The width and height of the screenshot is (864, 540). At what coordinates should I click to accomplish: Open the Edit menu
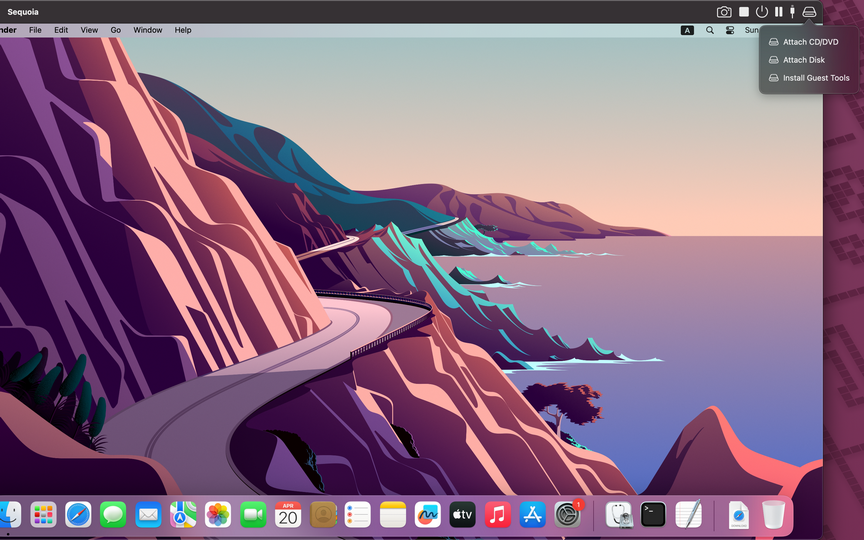point(61,30)
